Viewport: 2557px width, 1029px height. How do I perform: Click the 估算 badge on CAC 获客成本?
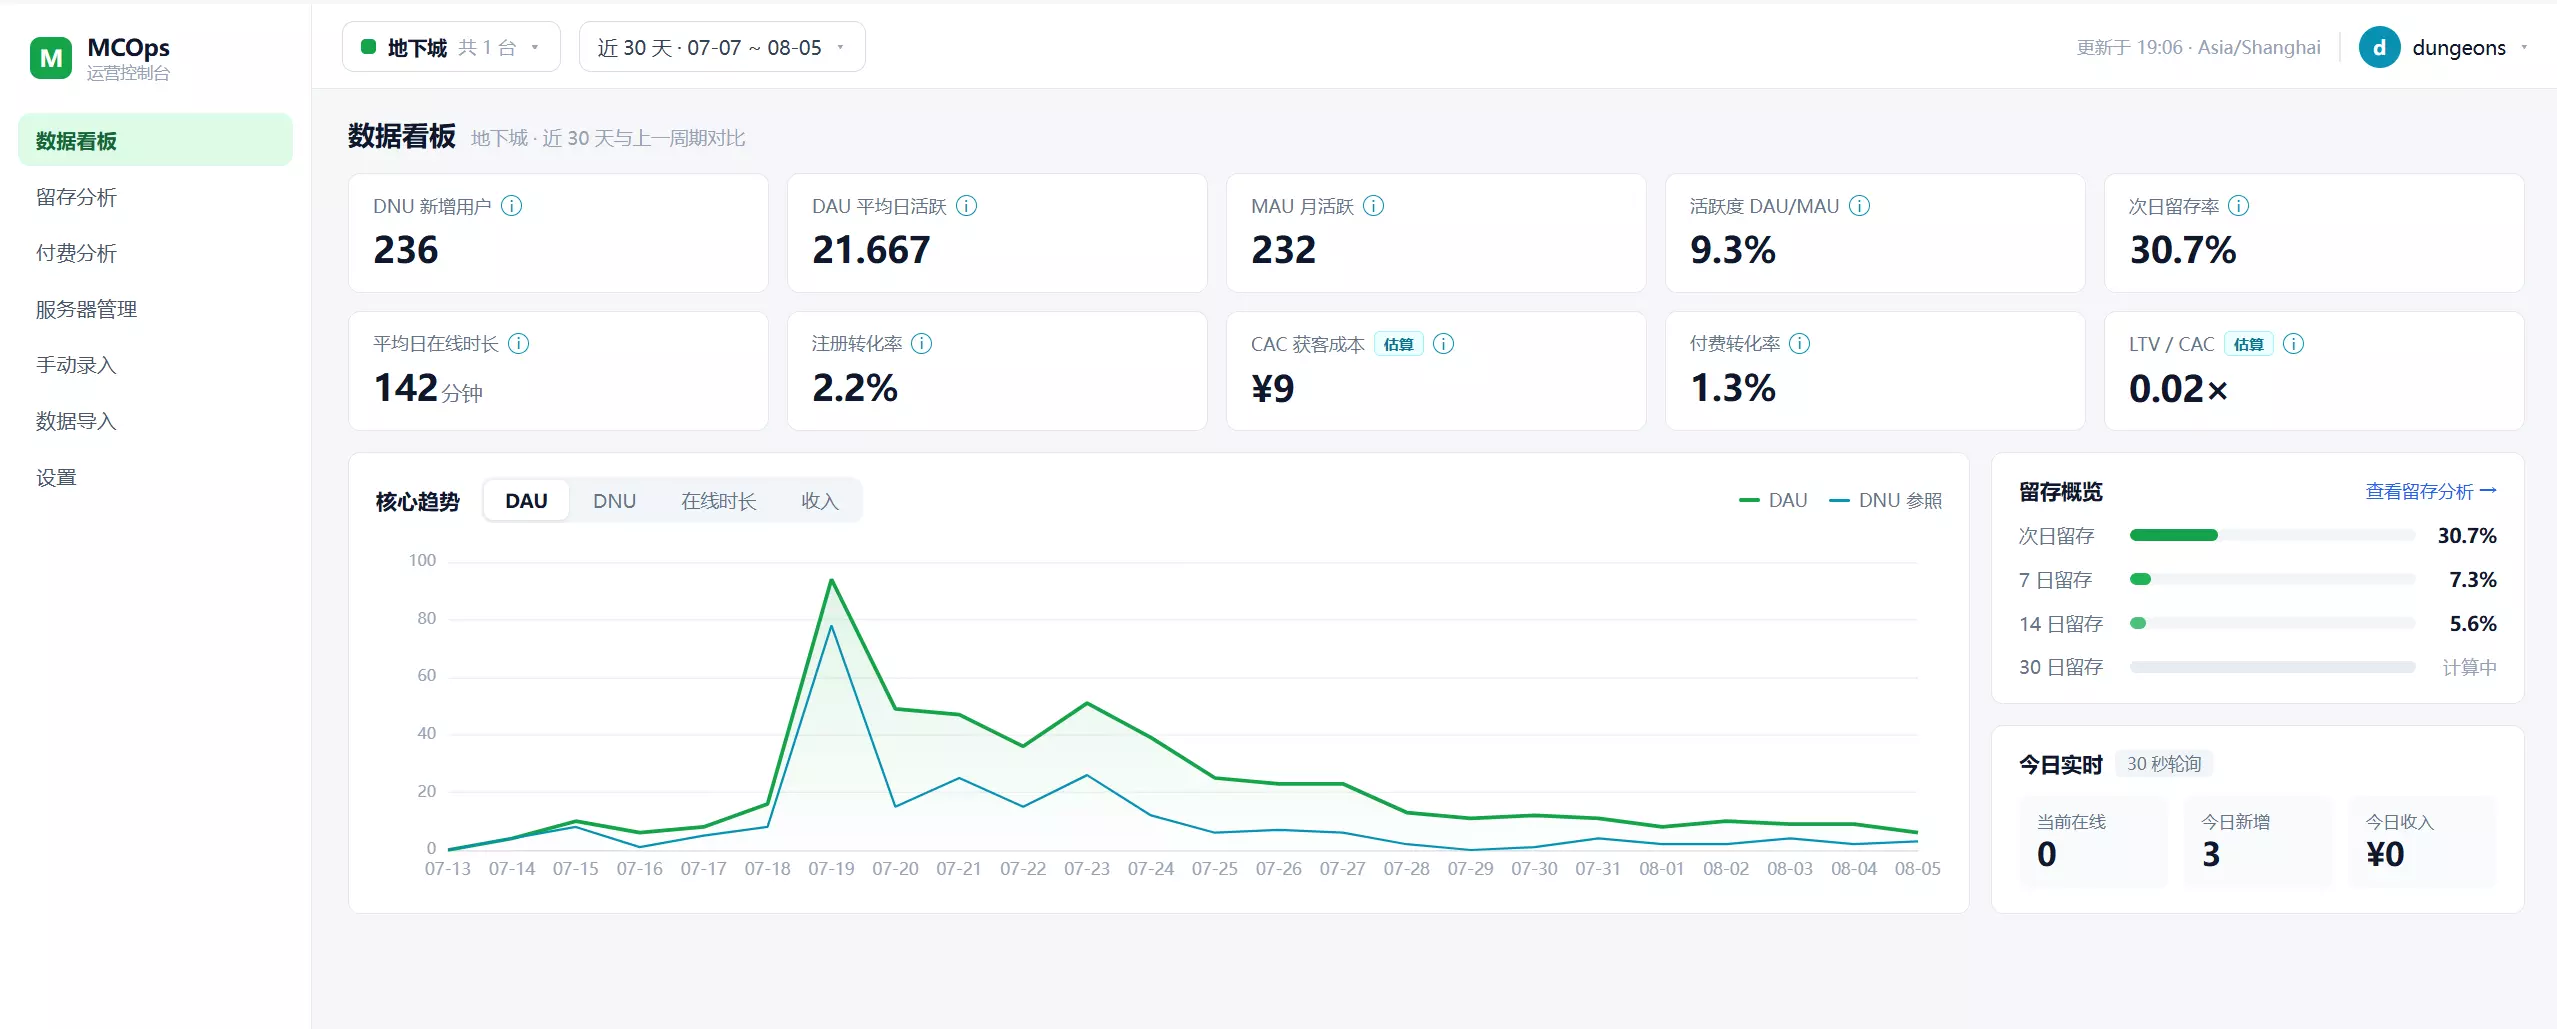click(x=1398, y=344)
